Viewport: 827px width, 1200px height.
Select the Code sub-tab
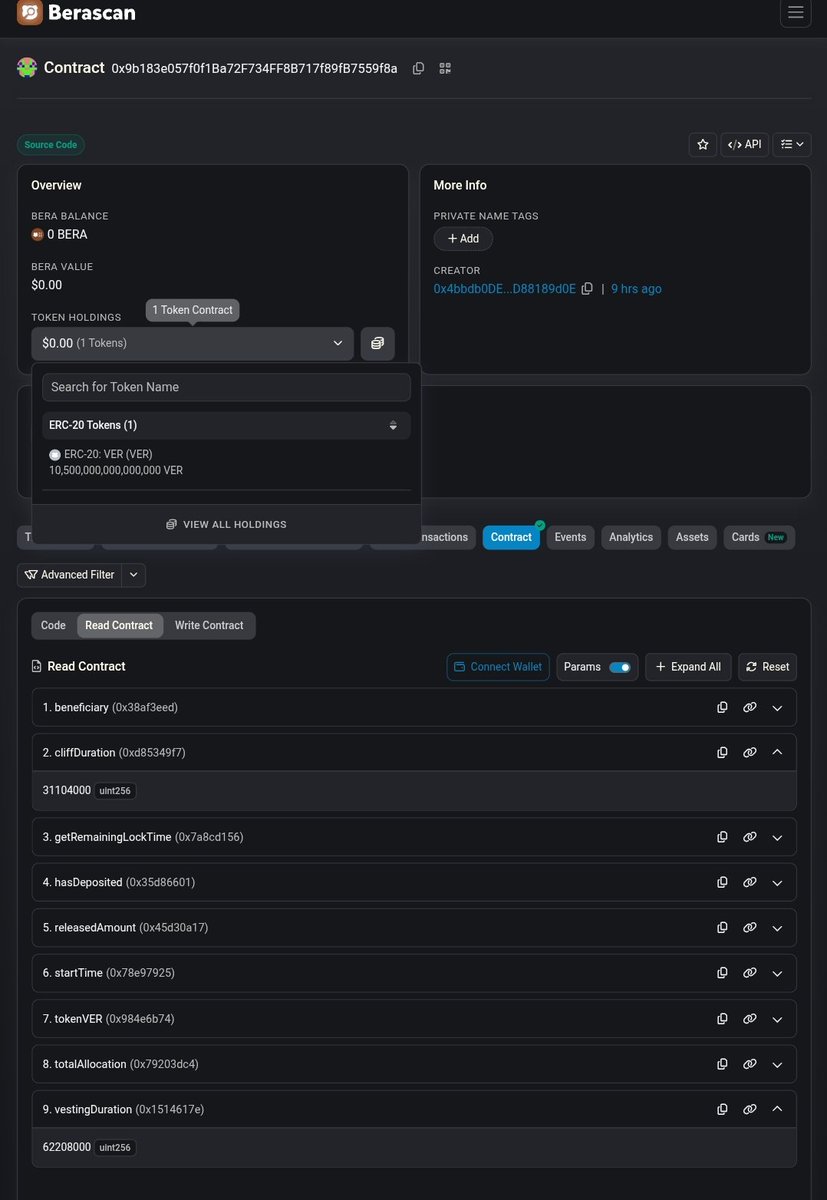53,625
